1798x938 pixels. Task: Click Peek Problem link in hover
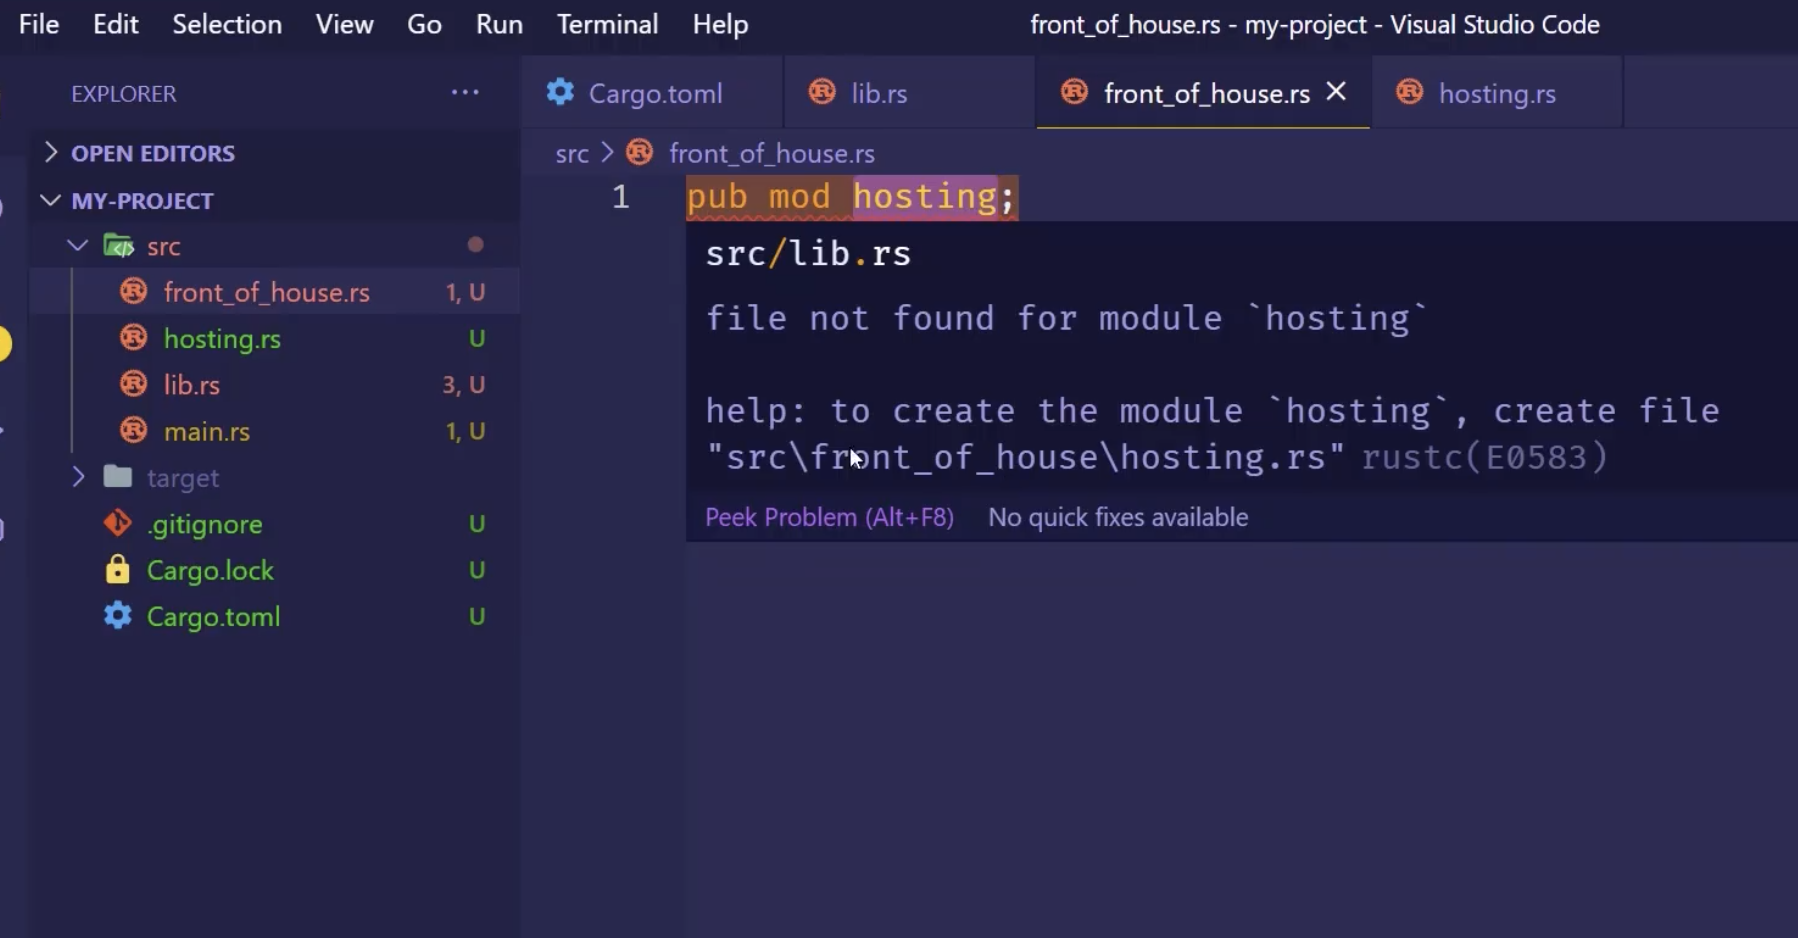[829, 517]
